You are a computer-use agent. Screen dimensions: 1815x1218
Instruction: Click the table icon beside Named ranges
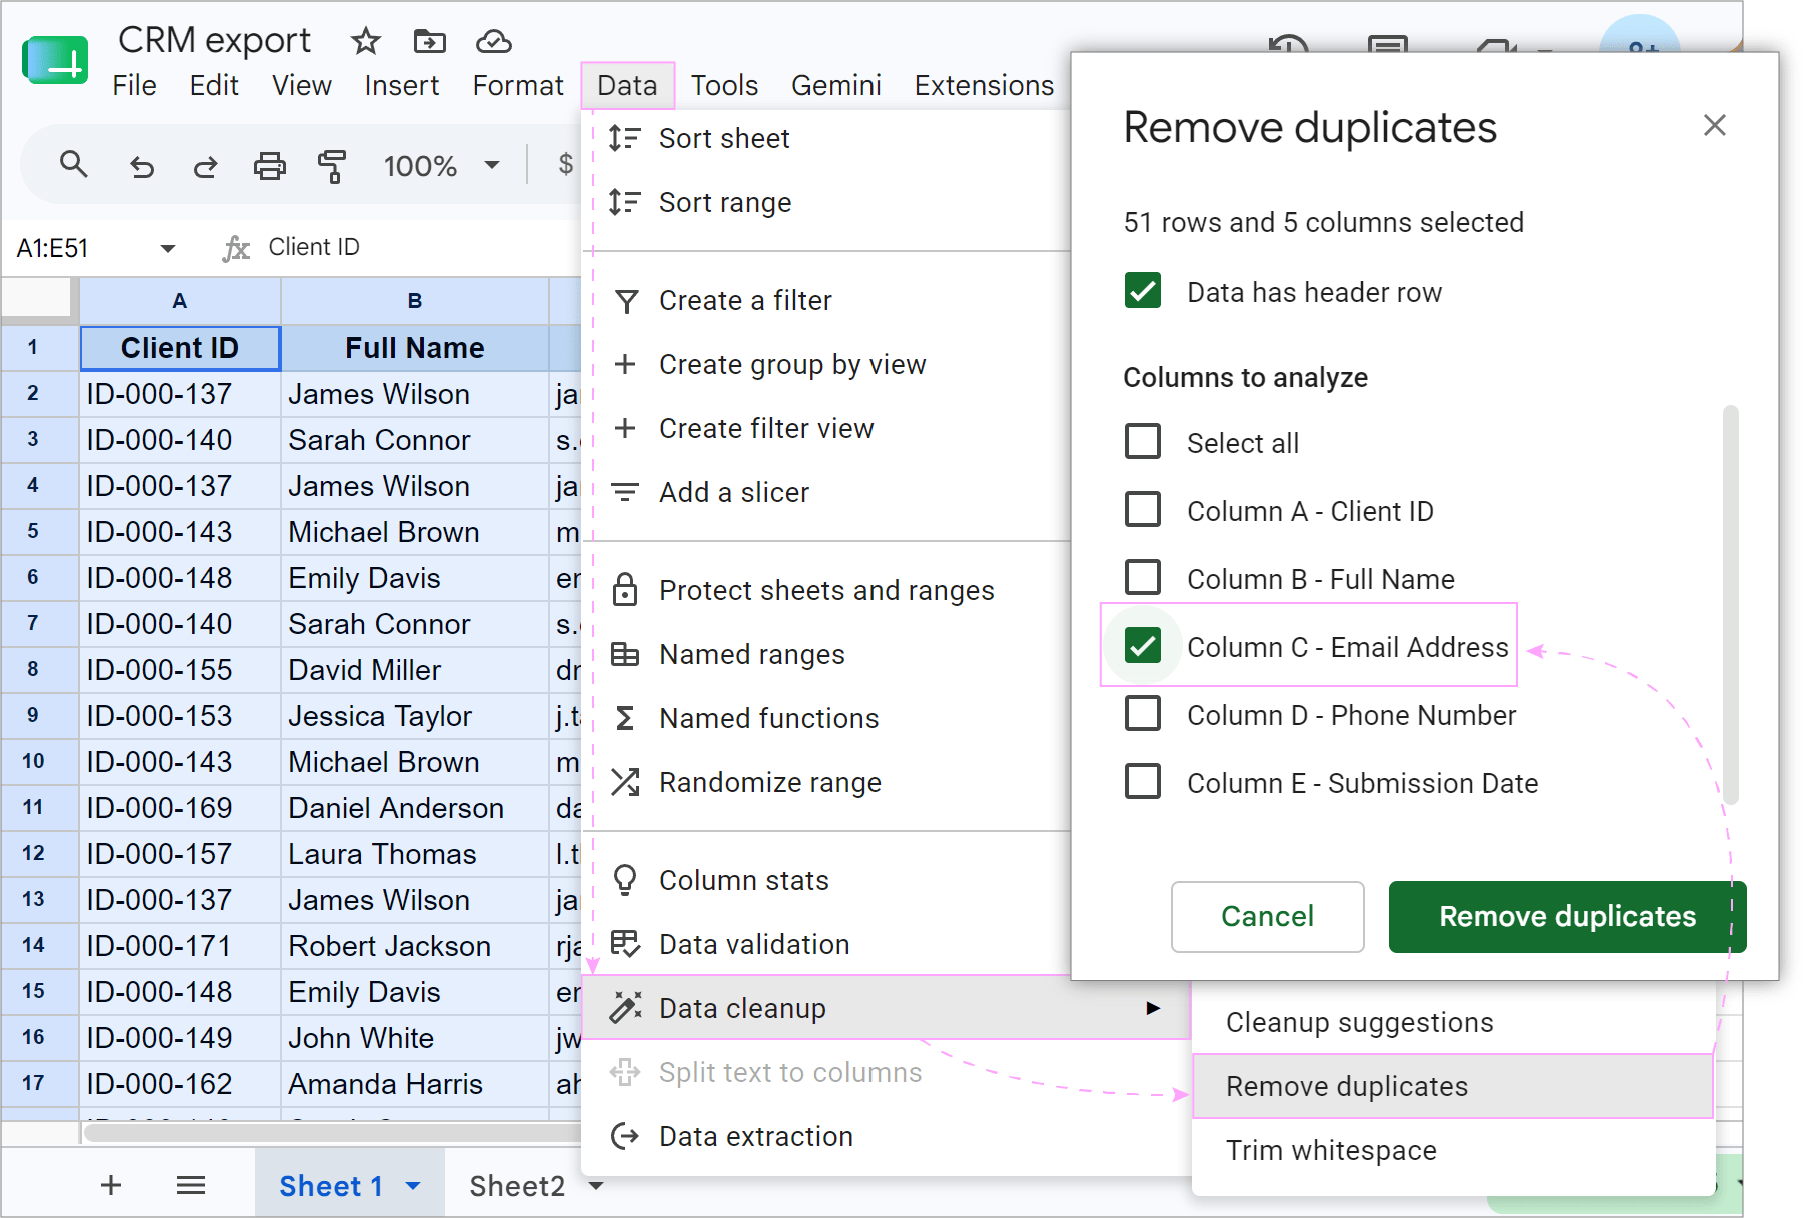pyautogui.click(x=625, y=655)
